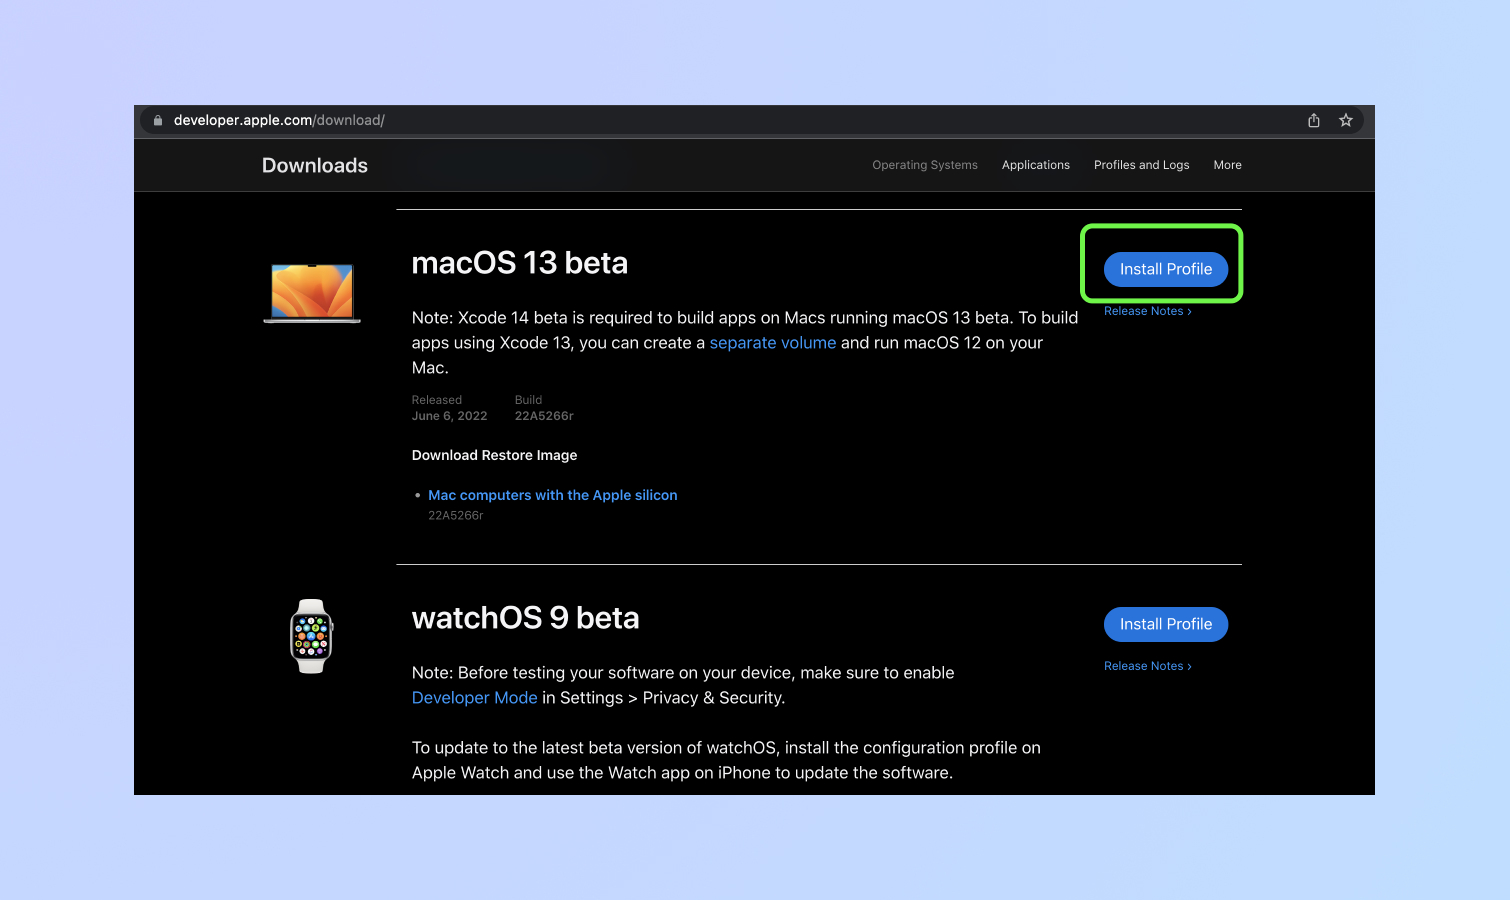The image size is (1510, 900).
Task: Click the macOS 13 beta heading
Action: point(520,263)
